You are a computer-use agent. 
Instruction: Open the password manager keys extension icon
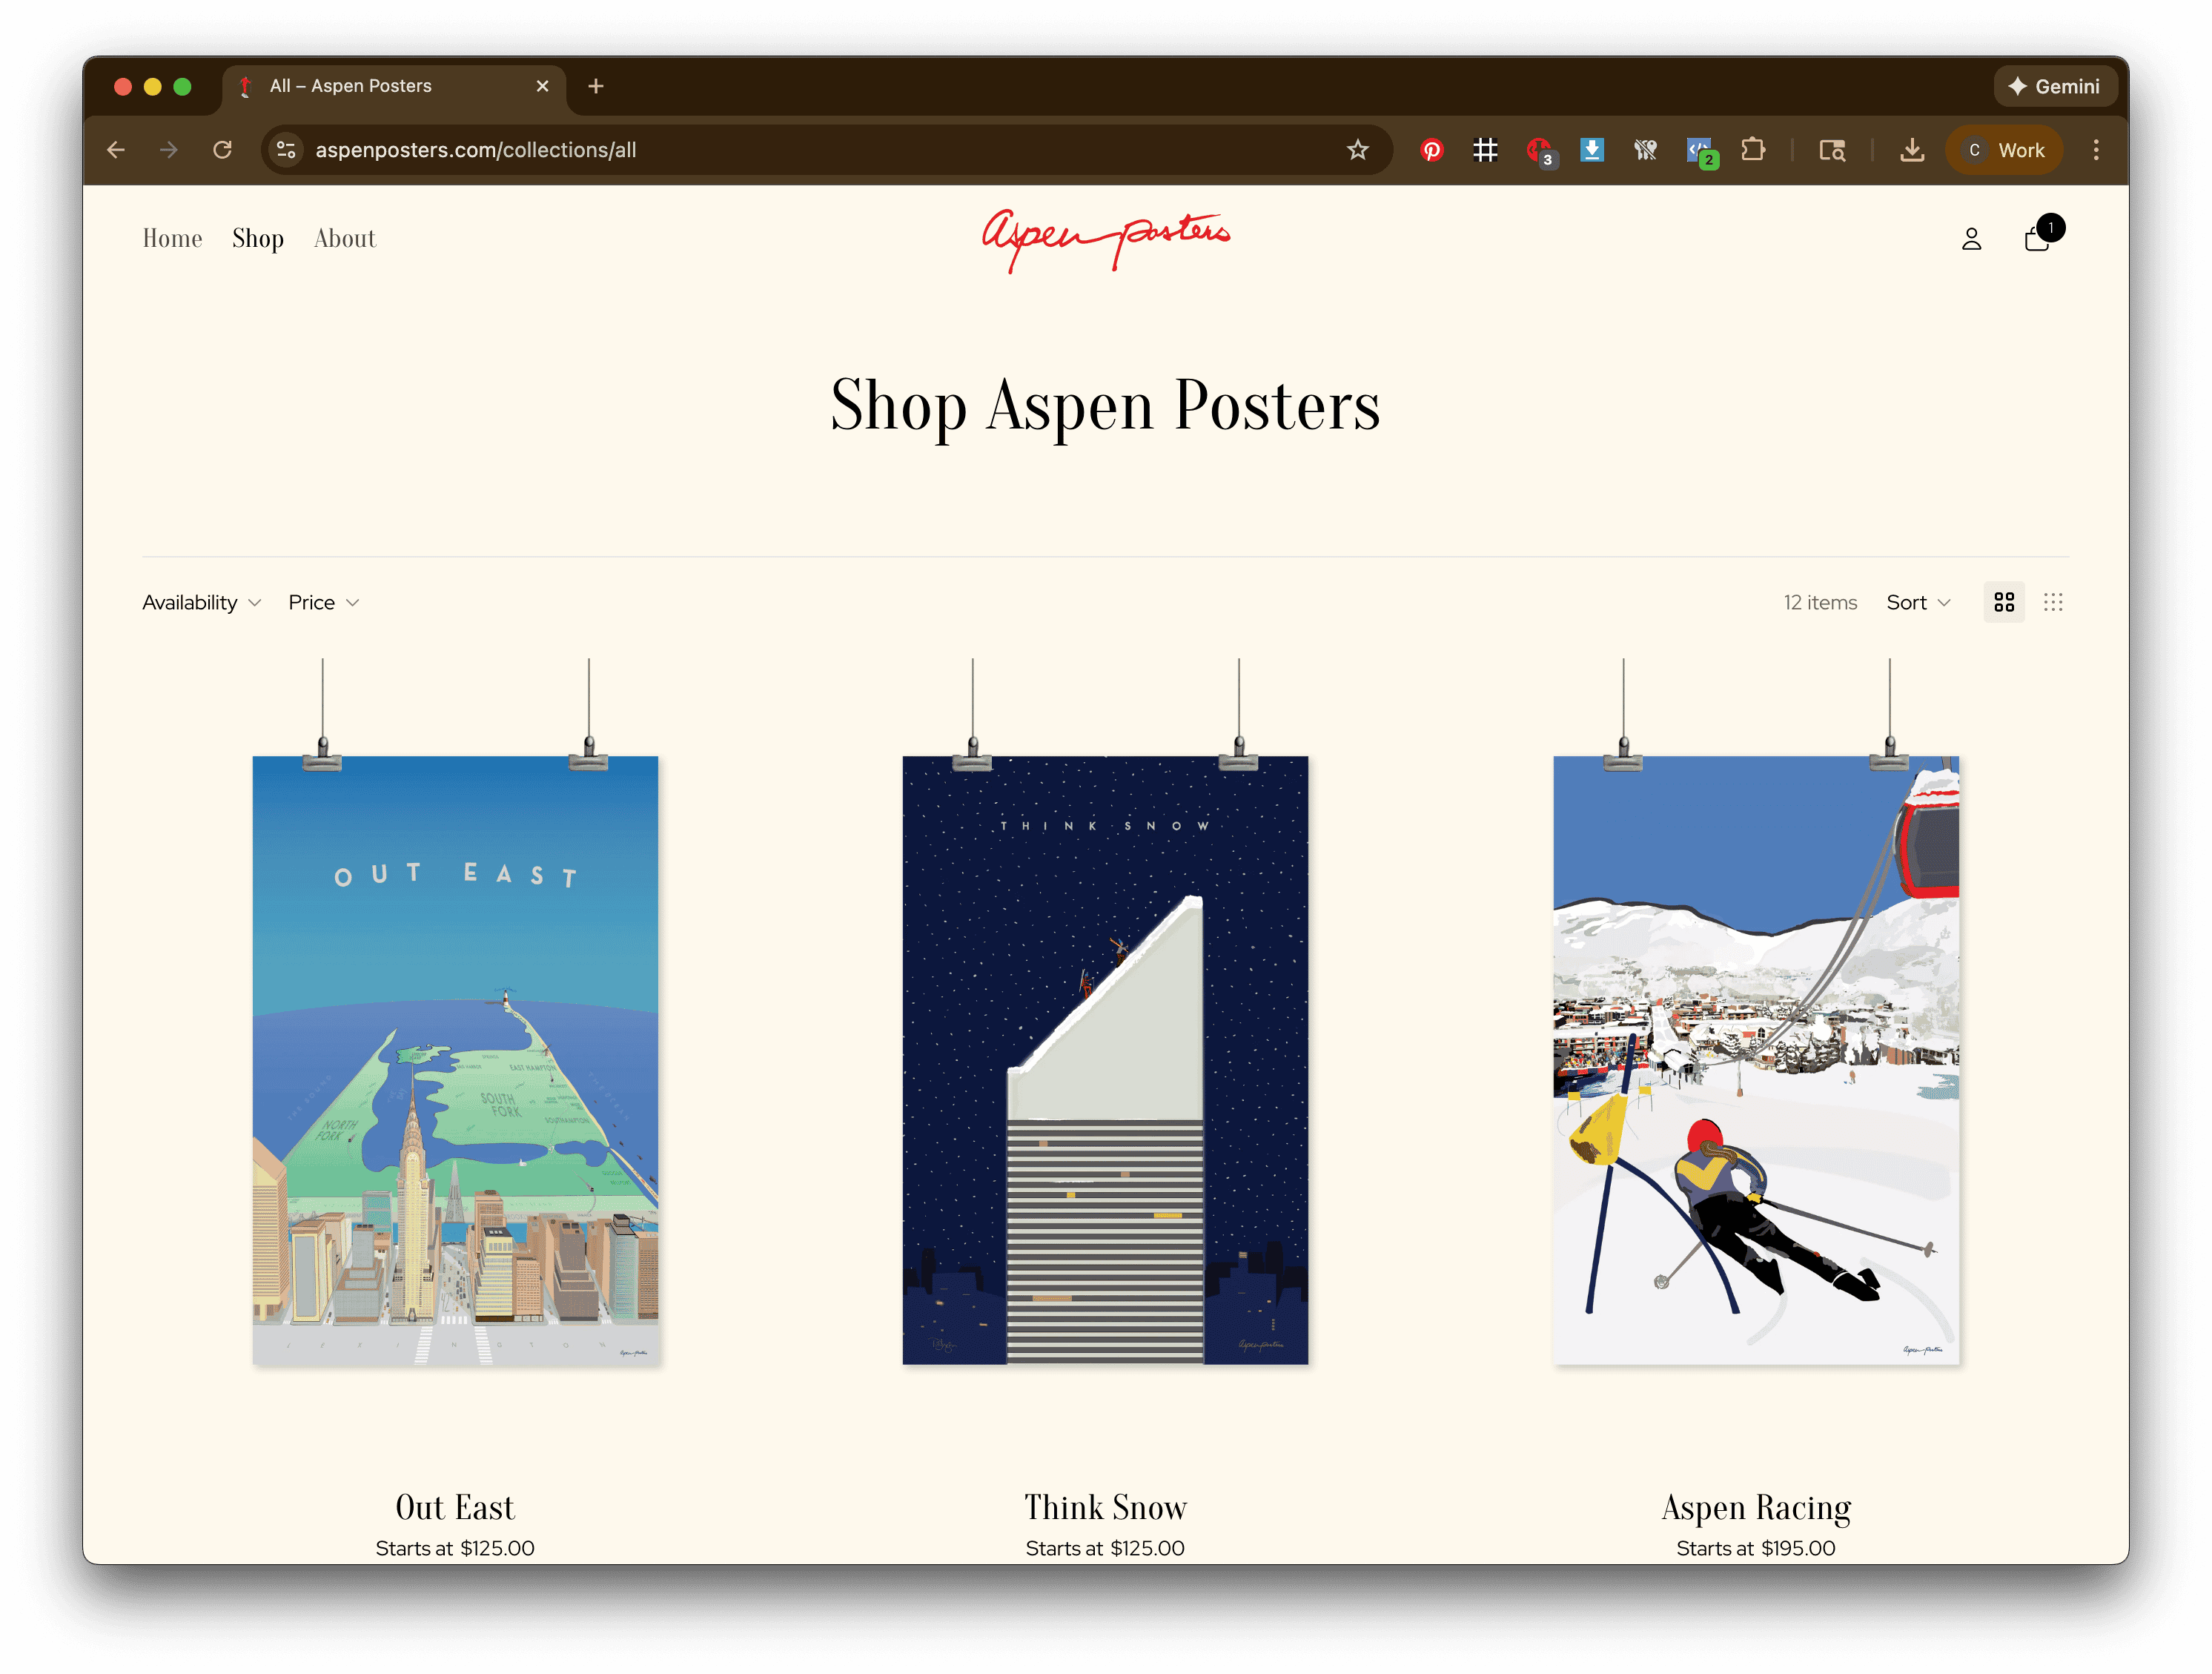(1645, 150)
